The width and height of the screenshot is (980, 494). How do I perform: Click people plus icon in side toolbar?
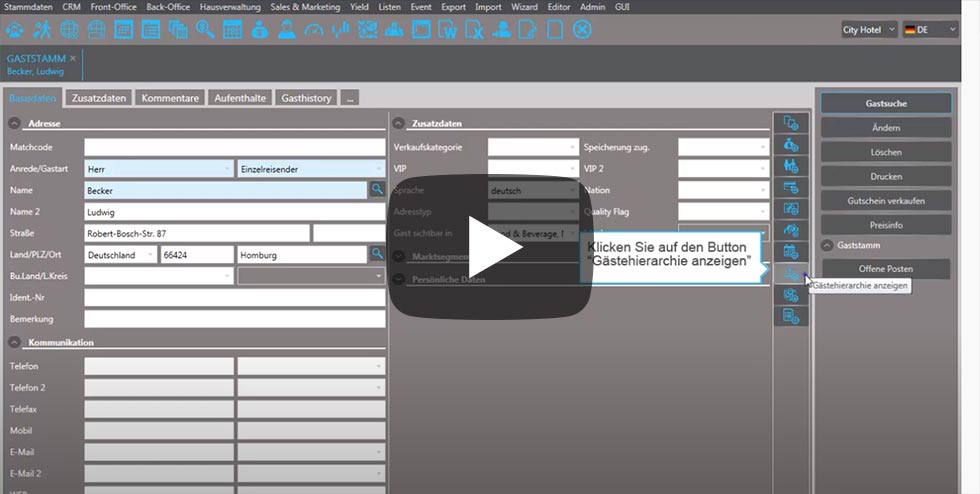coord(791,166)
